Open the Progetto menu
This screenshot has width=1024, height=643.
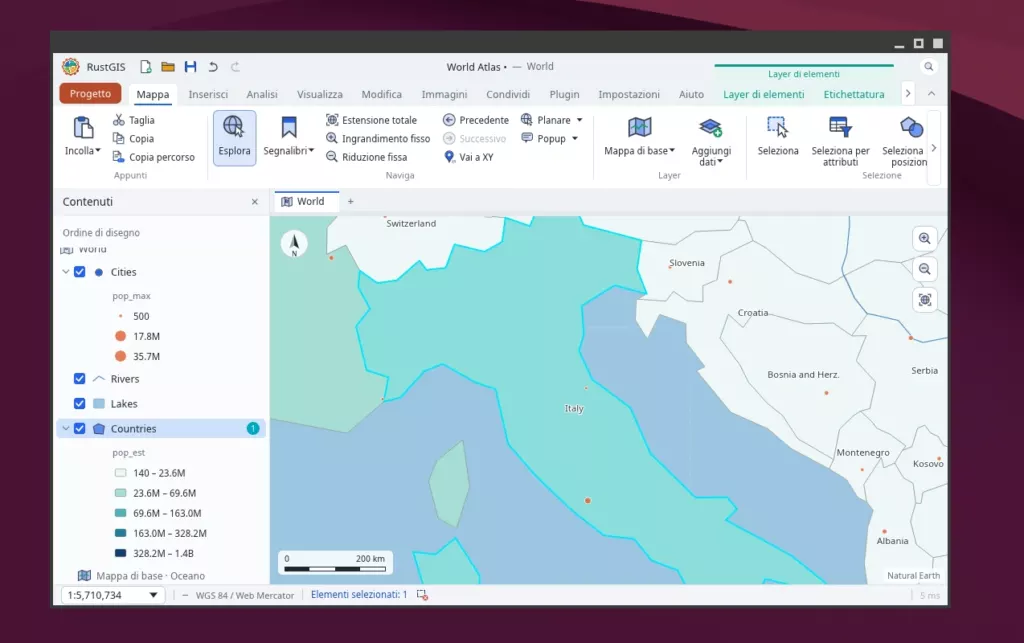90,93
